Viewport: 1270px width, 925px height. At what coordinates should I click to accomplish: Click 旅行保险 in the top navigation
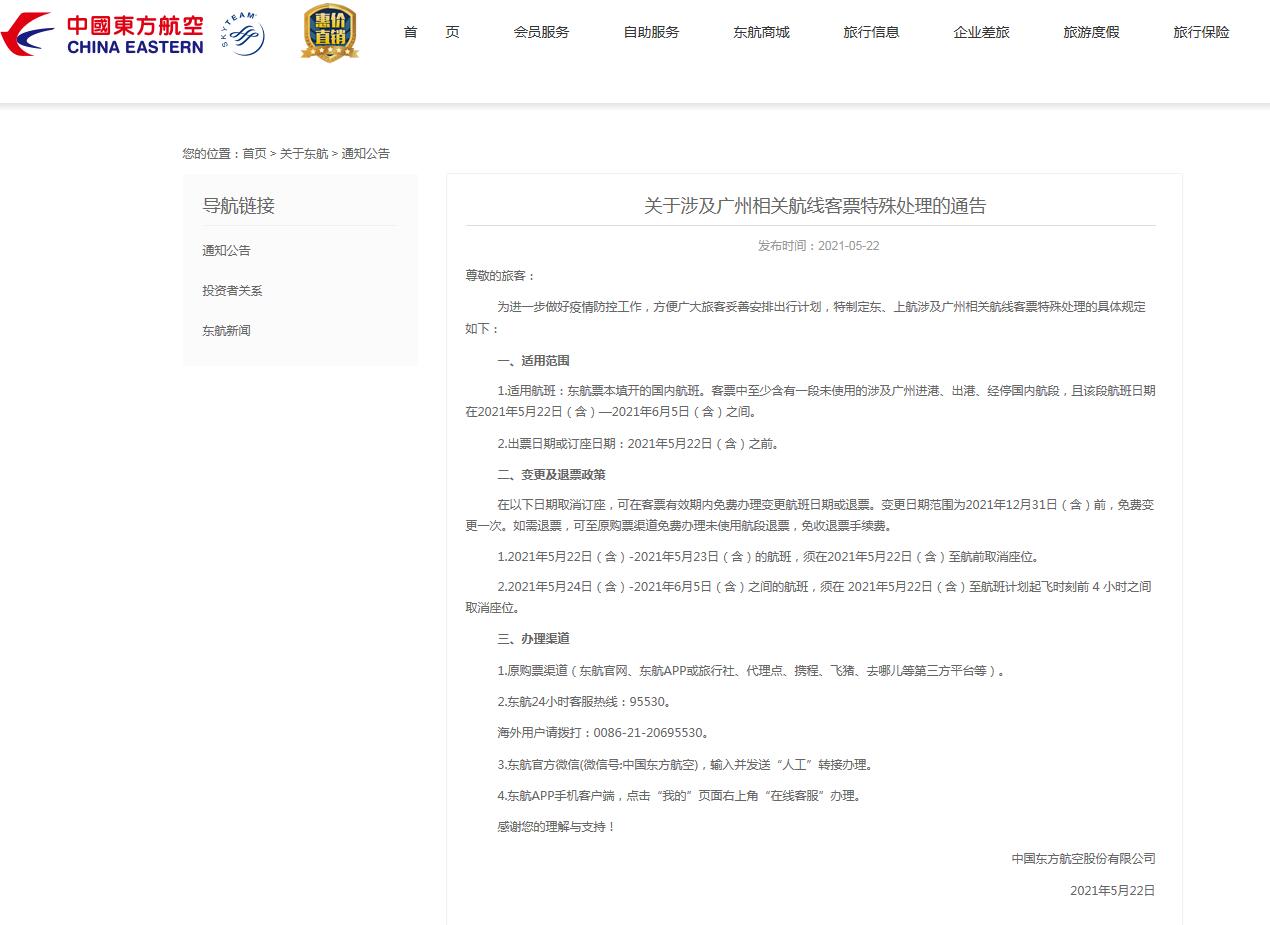point(1201,32)
